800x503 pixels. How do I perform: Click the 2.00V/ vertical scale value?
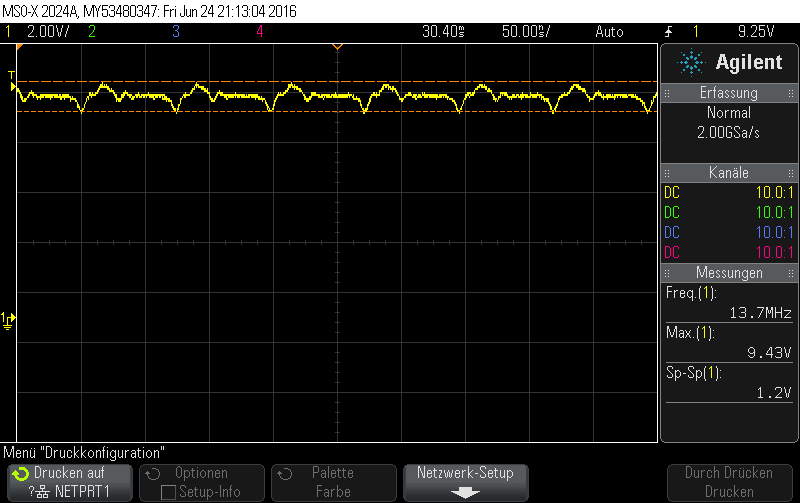tap(48, 32)
